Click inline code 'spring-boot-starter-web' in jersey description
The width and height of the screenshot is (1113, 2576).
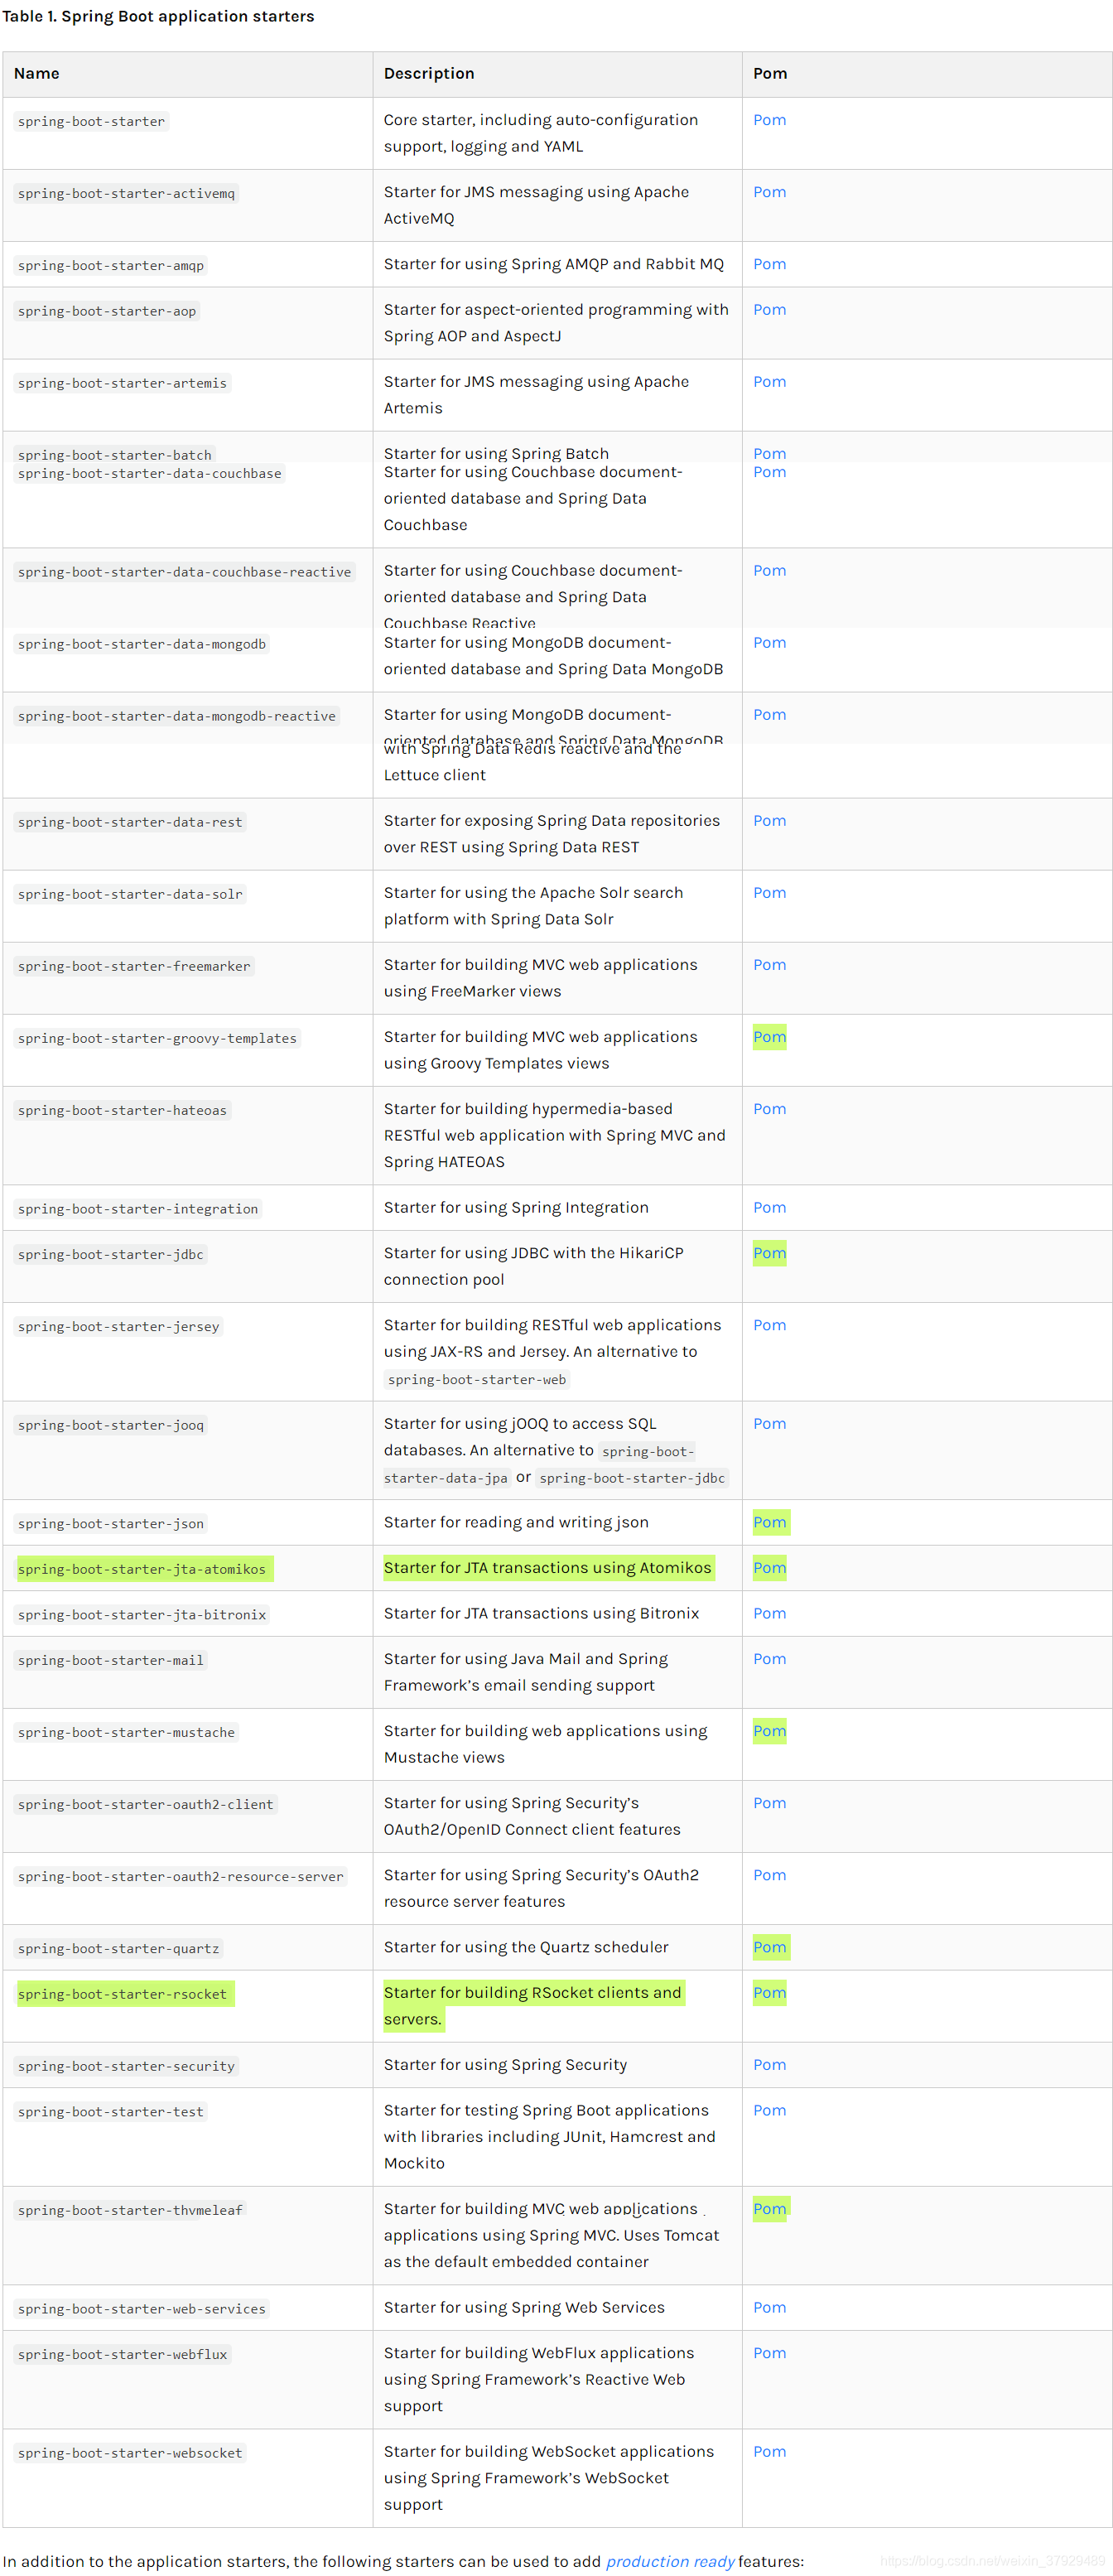point(477,1380)
